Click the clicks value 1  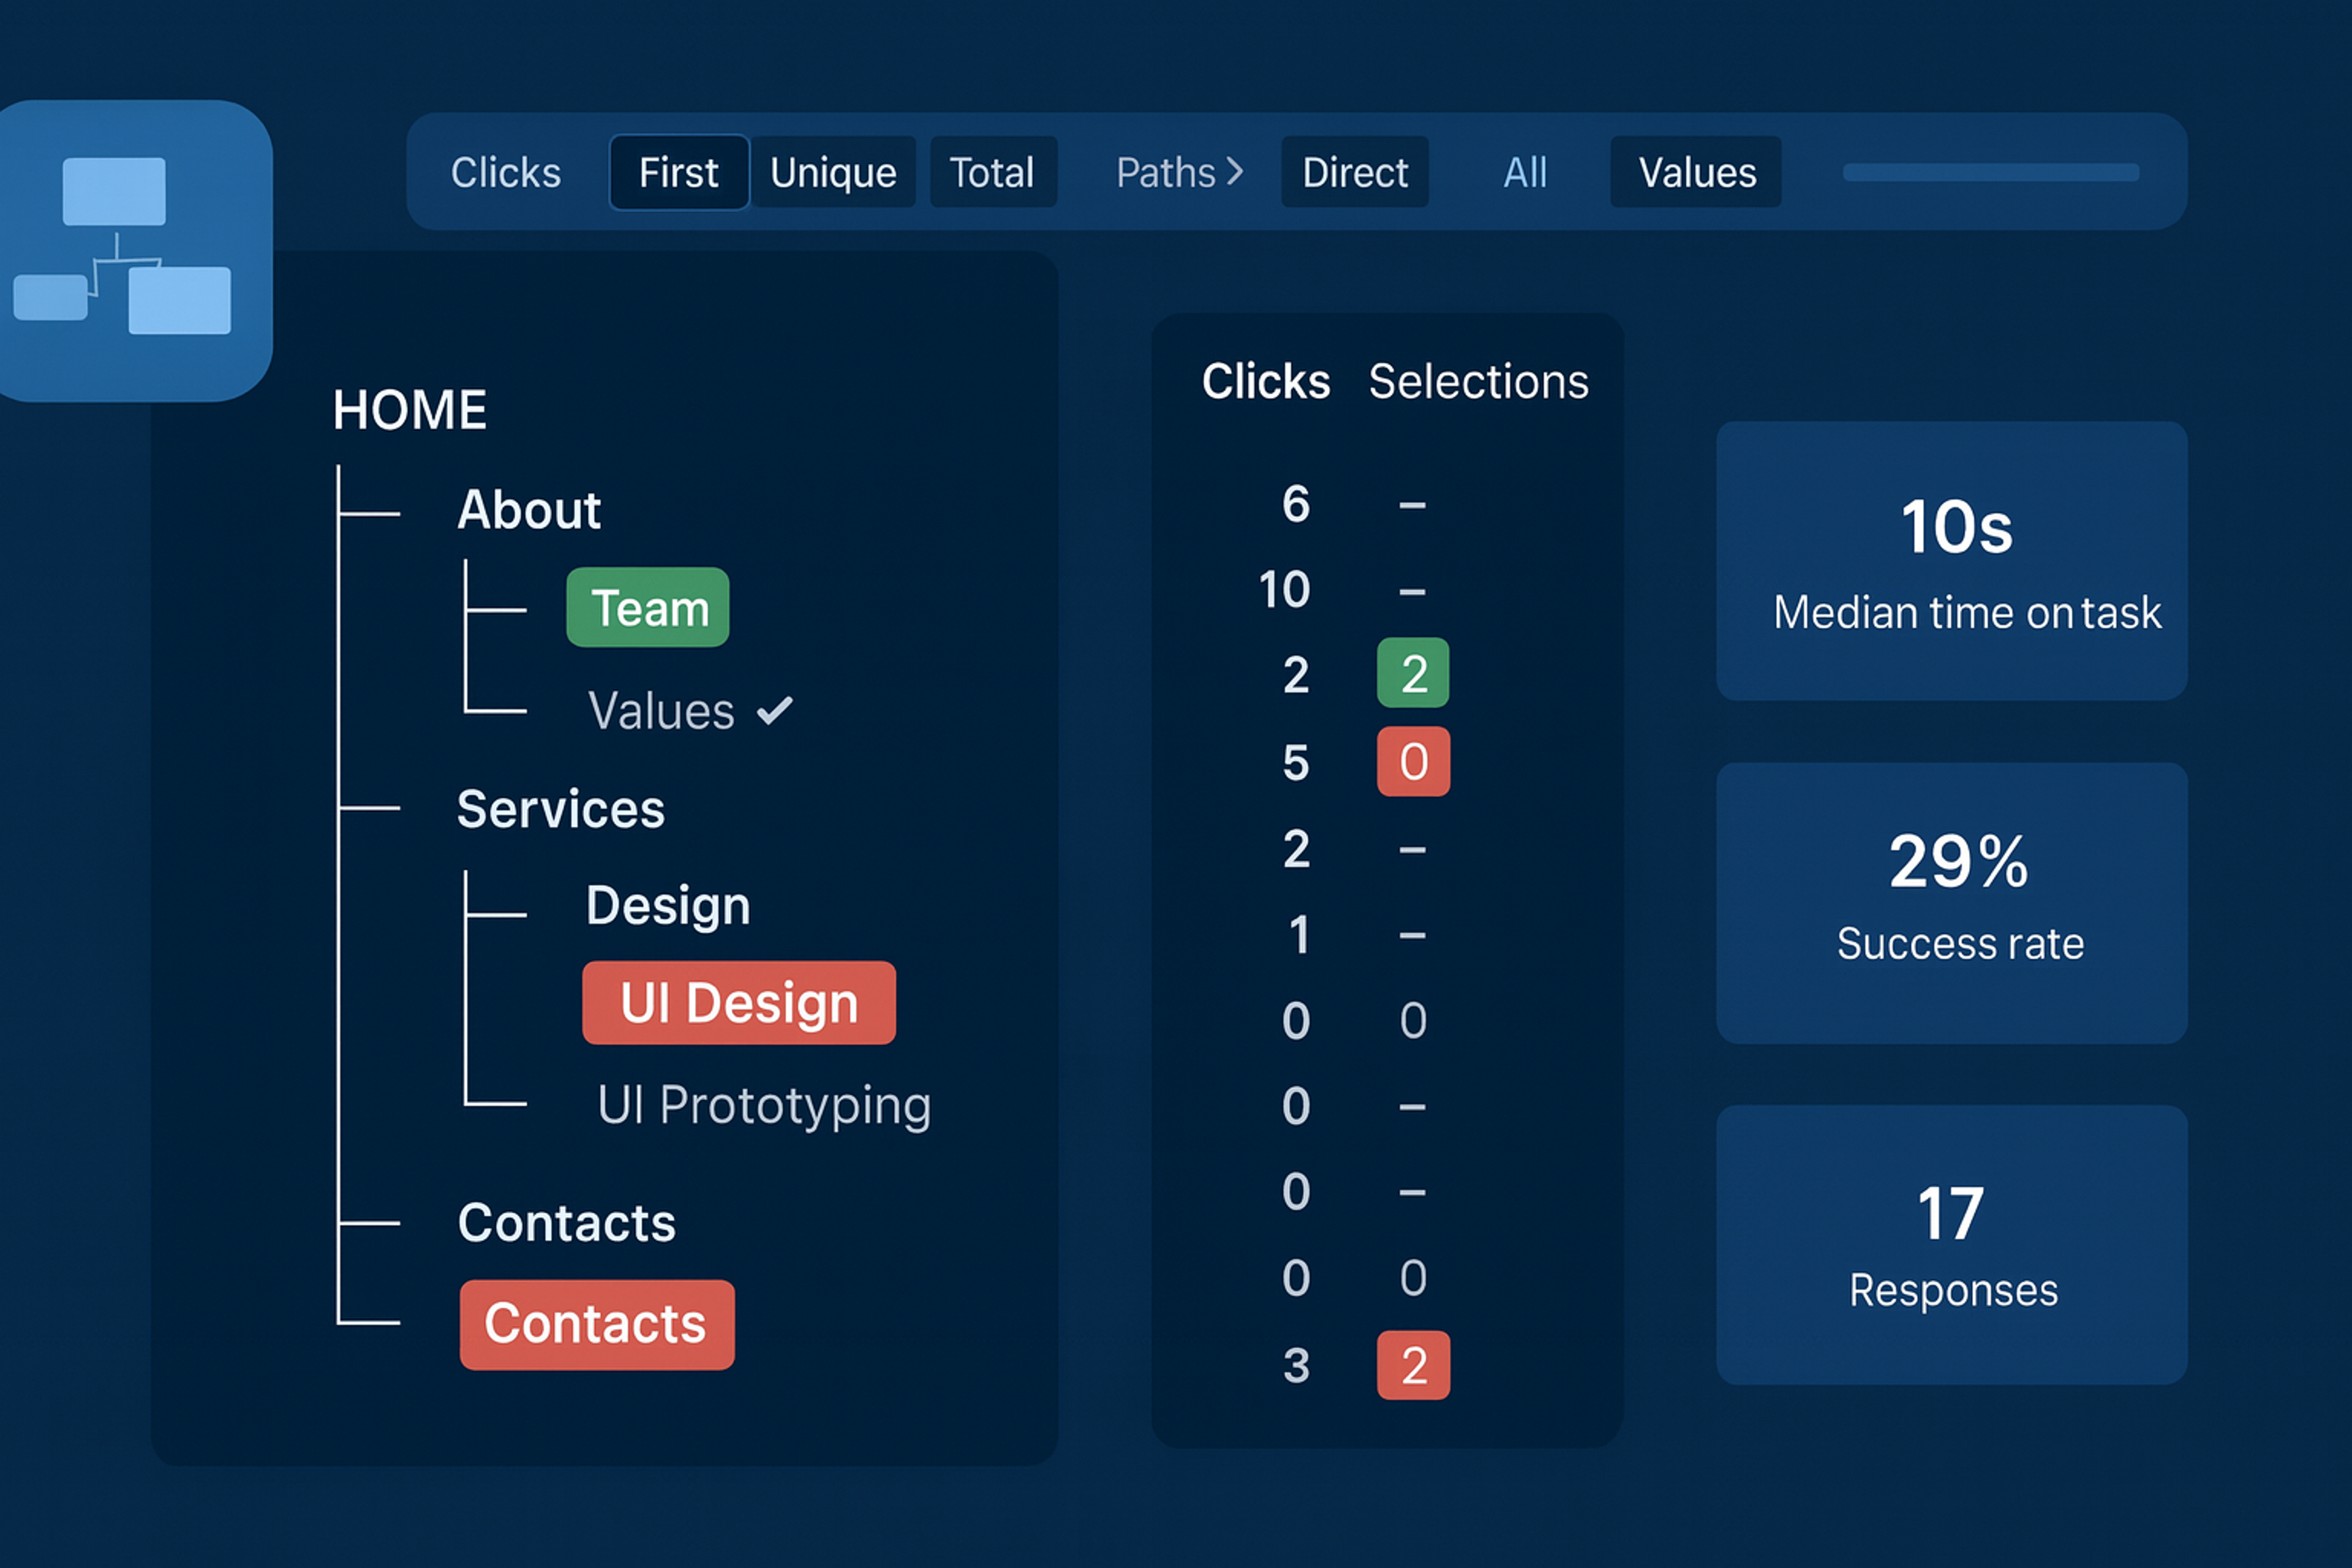(x=1298, y=936)
